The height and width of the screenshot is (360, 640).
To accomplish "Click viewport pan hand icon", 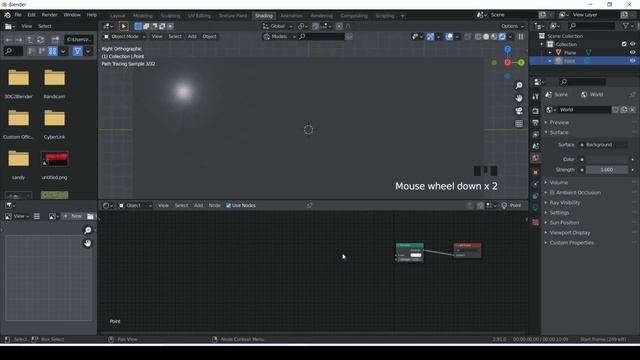I will pyautogui.click(x=519, y=98).
